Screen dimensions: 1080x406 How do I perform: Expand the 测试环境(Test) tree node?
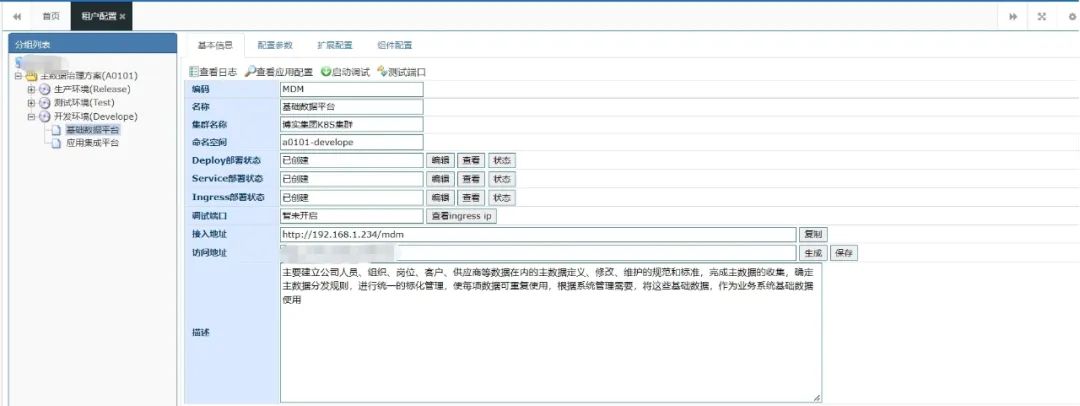31,103
